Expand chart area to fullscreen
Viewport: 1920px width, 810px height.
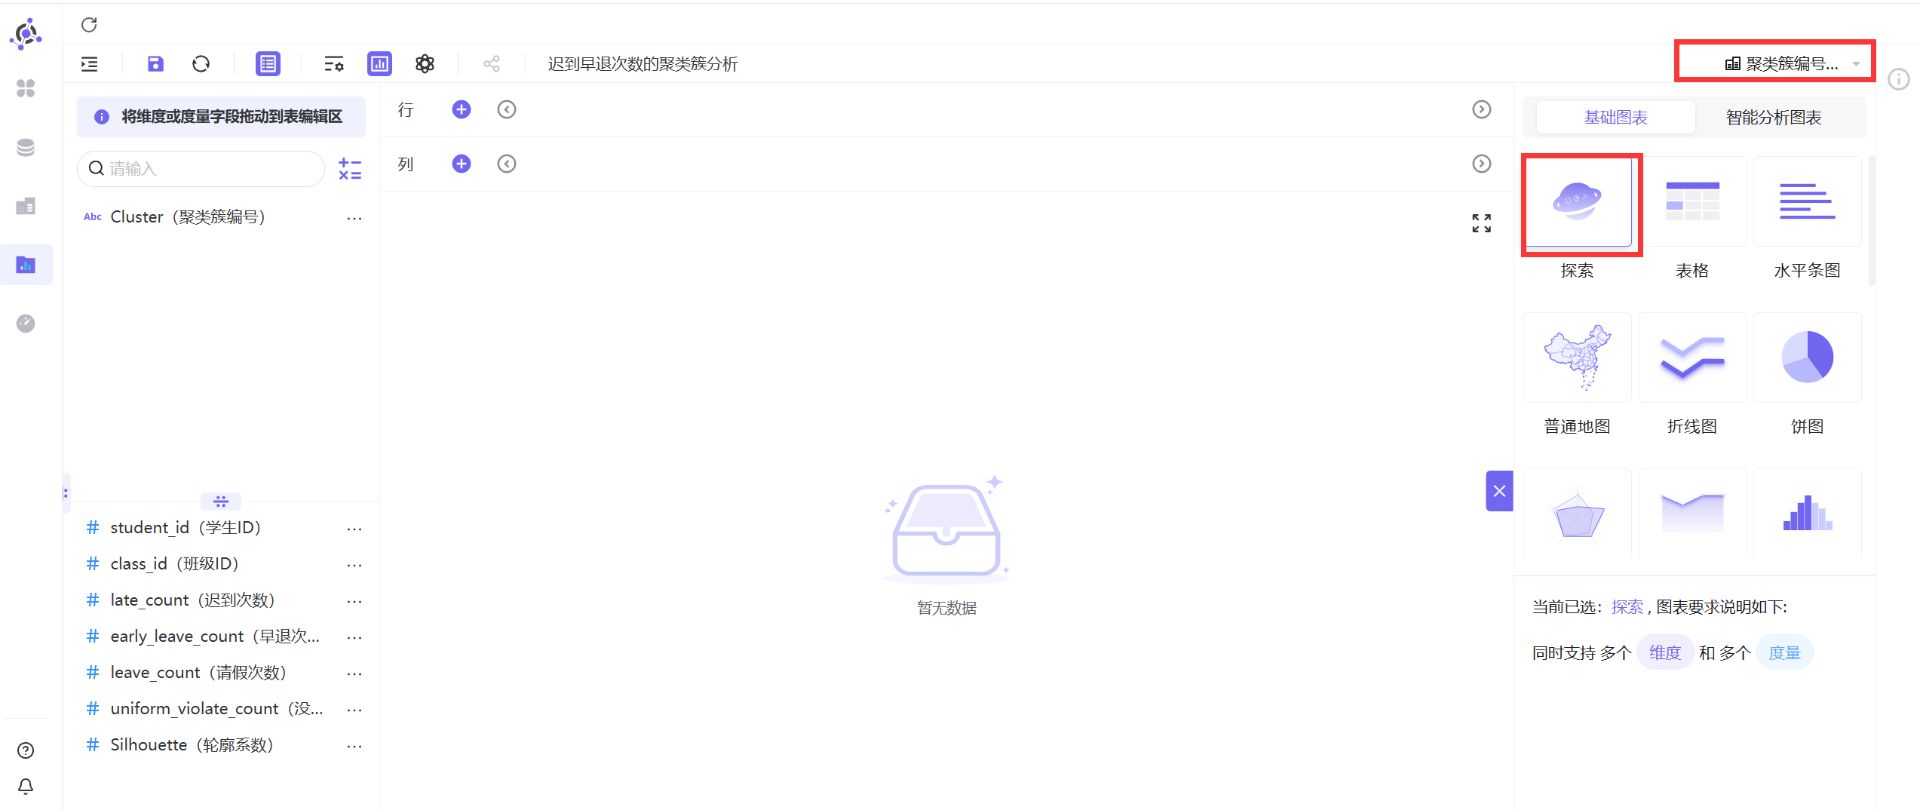click(x=1482, y=223)
